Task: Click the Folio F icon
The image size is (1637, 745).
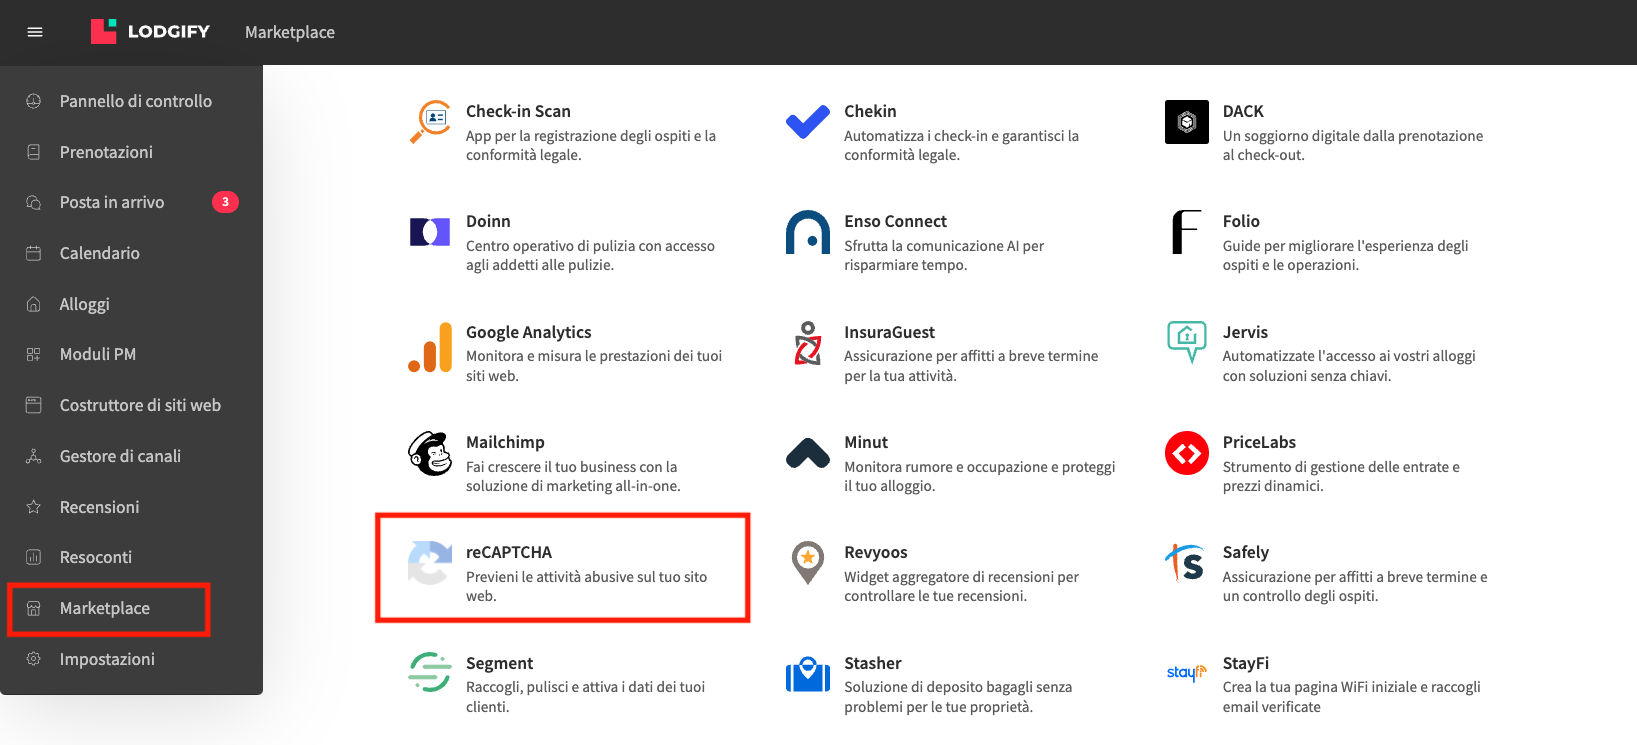Action: click(1187, 232)
